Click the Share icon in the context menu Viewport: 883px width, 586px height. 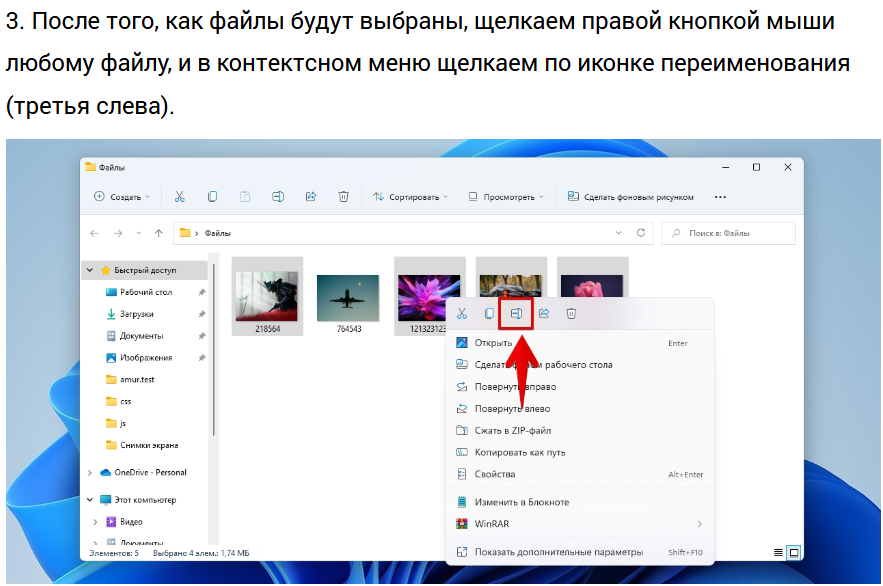pos(544,314)
